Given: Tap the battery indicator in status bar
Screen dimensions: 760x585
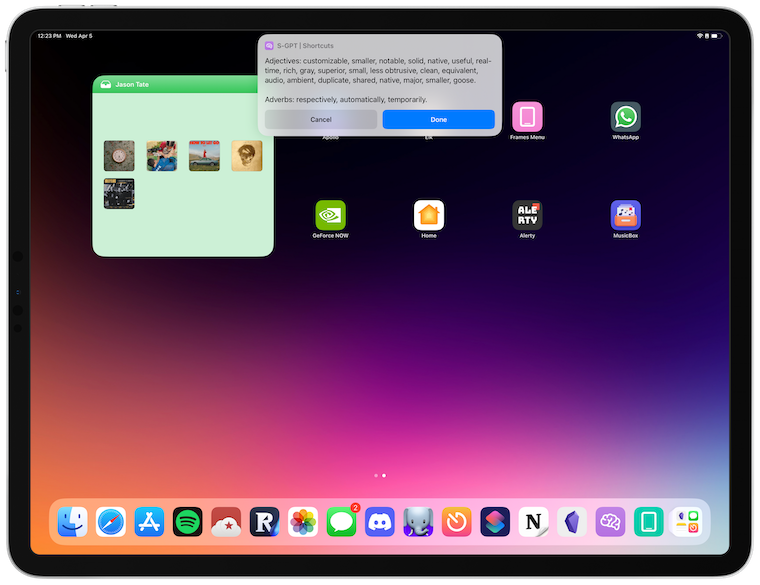Looking at the screenshot, I should tap(716, 36).
